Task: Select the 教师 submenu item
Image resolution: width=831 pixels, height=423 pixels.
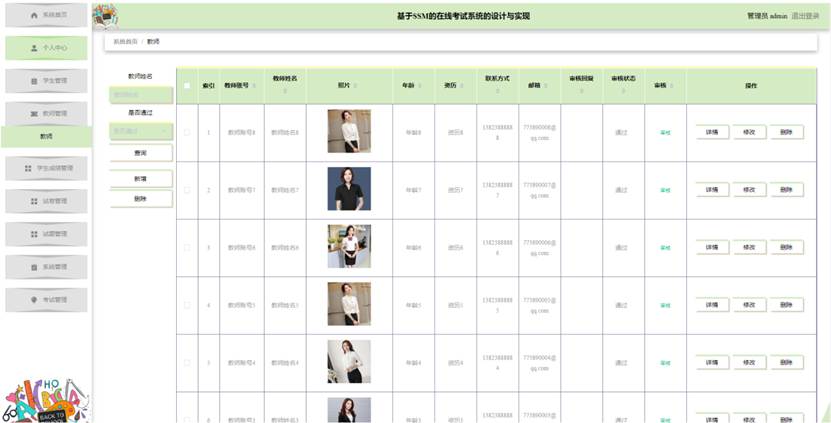Action: 47,137
